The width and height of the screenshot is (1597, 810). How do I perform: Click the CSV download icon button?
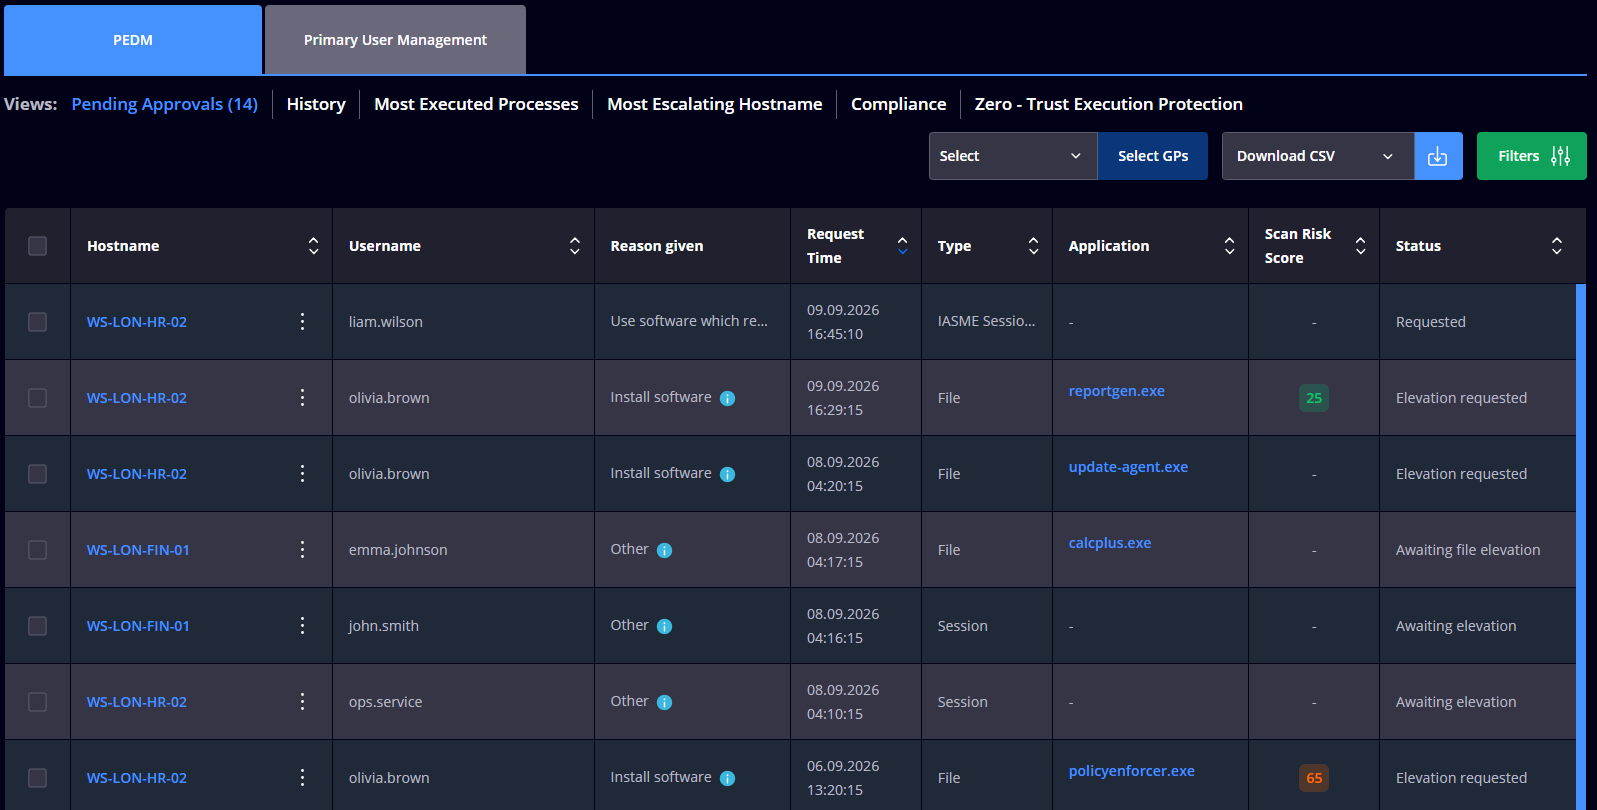click(x=1438, y=156)
